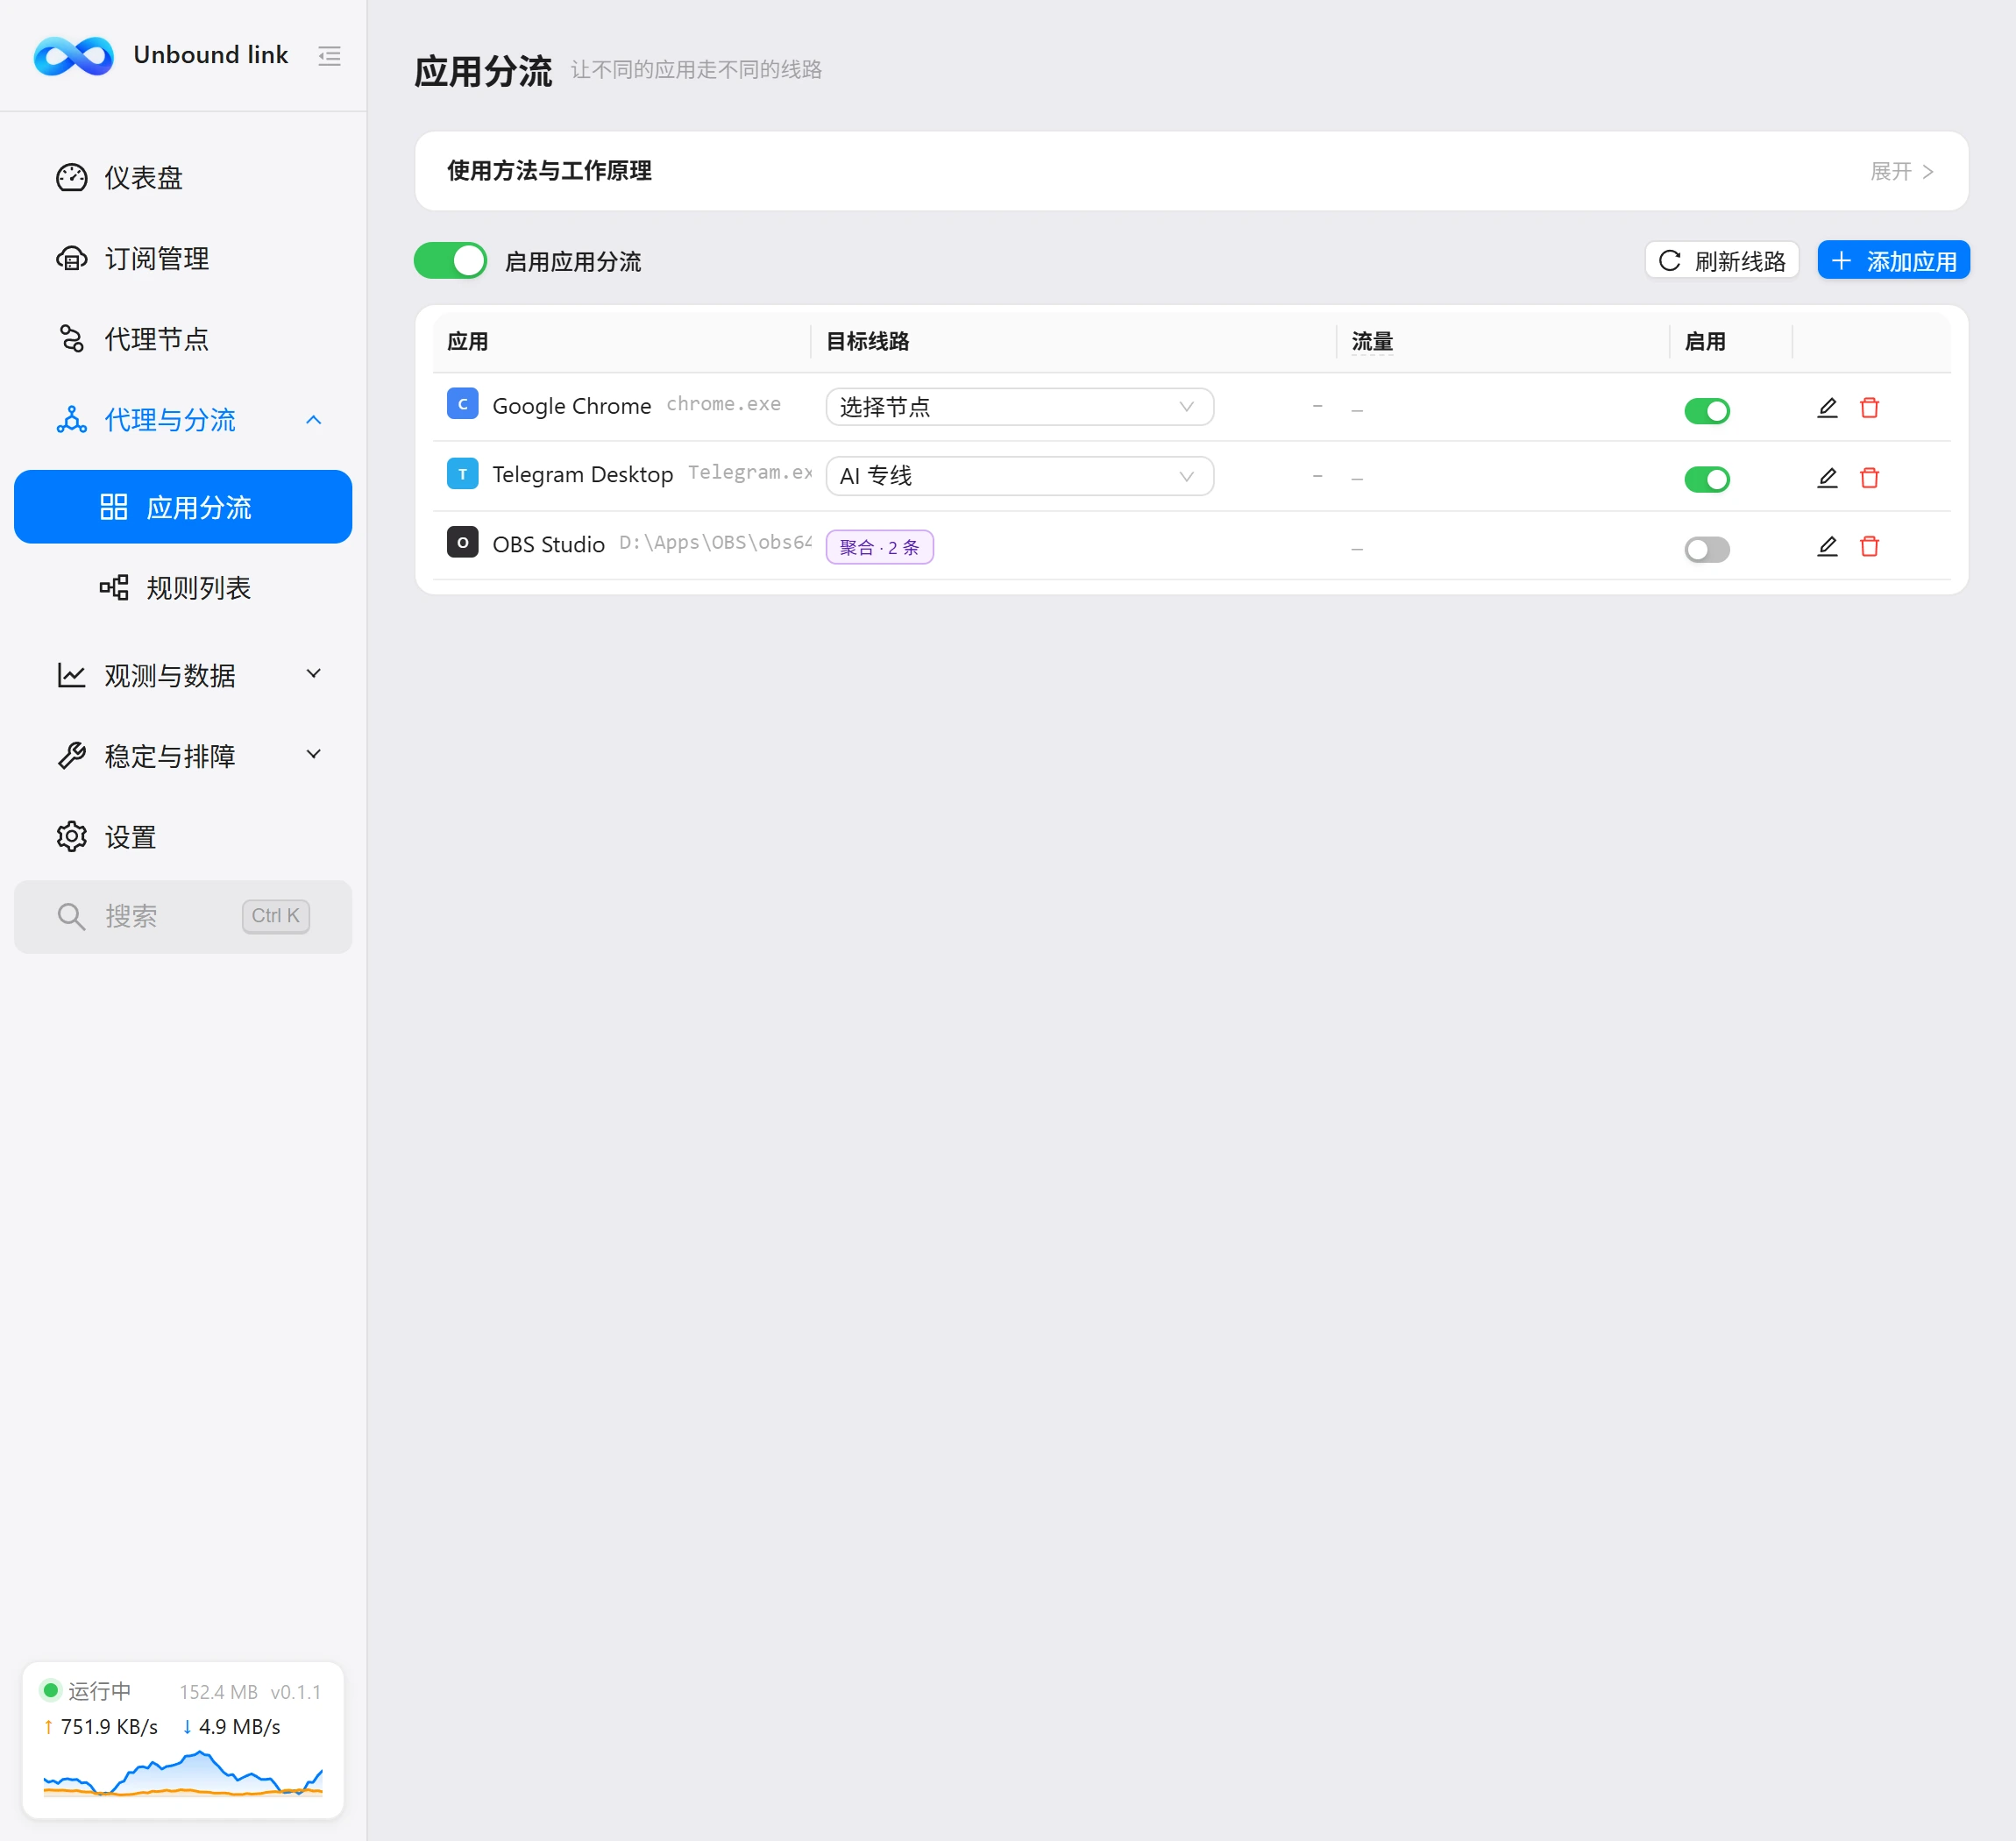Go to 规则列表
2016x1841 pixels.
click(x=183, y=588)
